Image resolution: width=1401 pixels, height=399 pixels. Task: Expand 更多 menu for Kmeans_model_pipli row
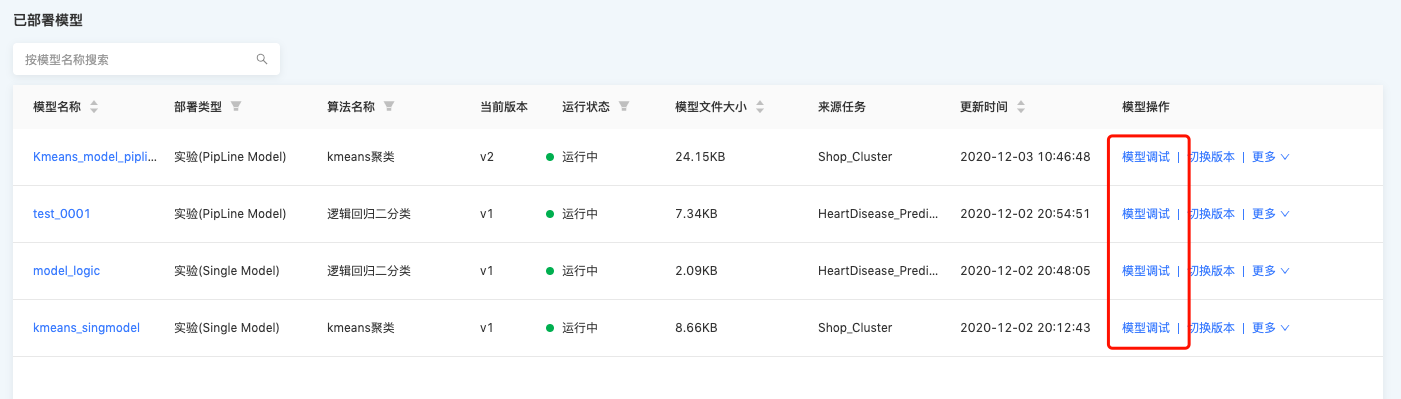click(x=1270, y=157)
